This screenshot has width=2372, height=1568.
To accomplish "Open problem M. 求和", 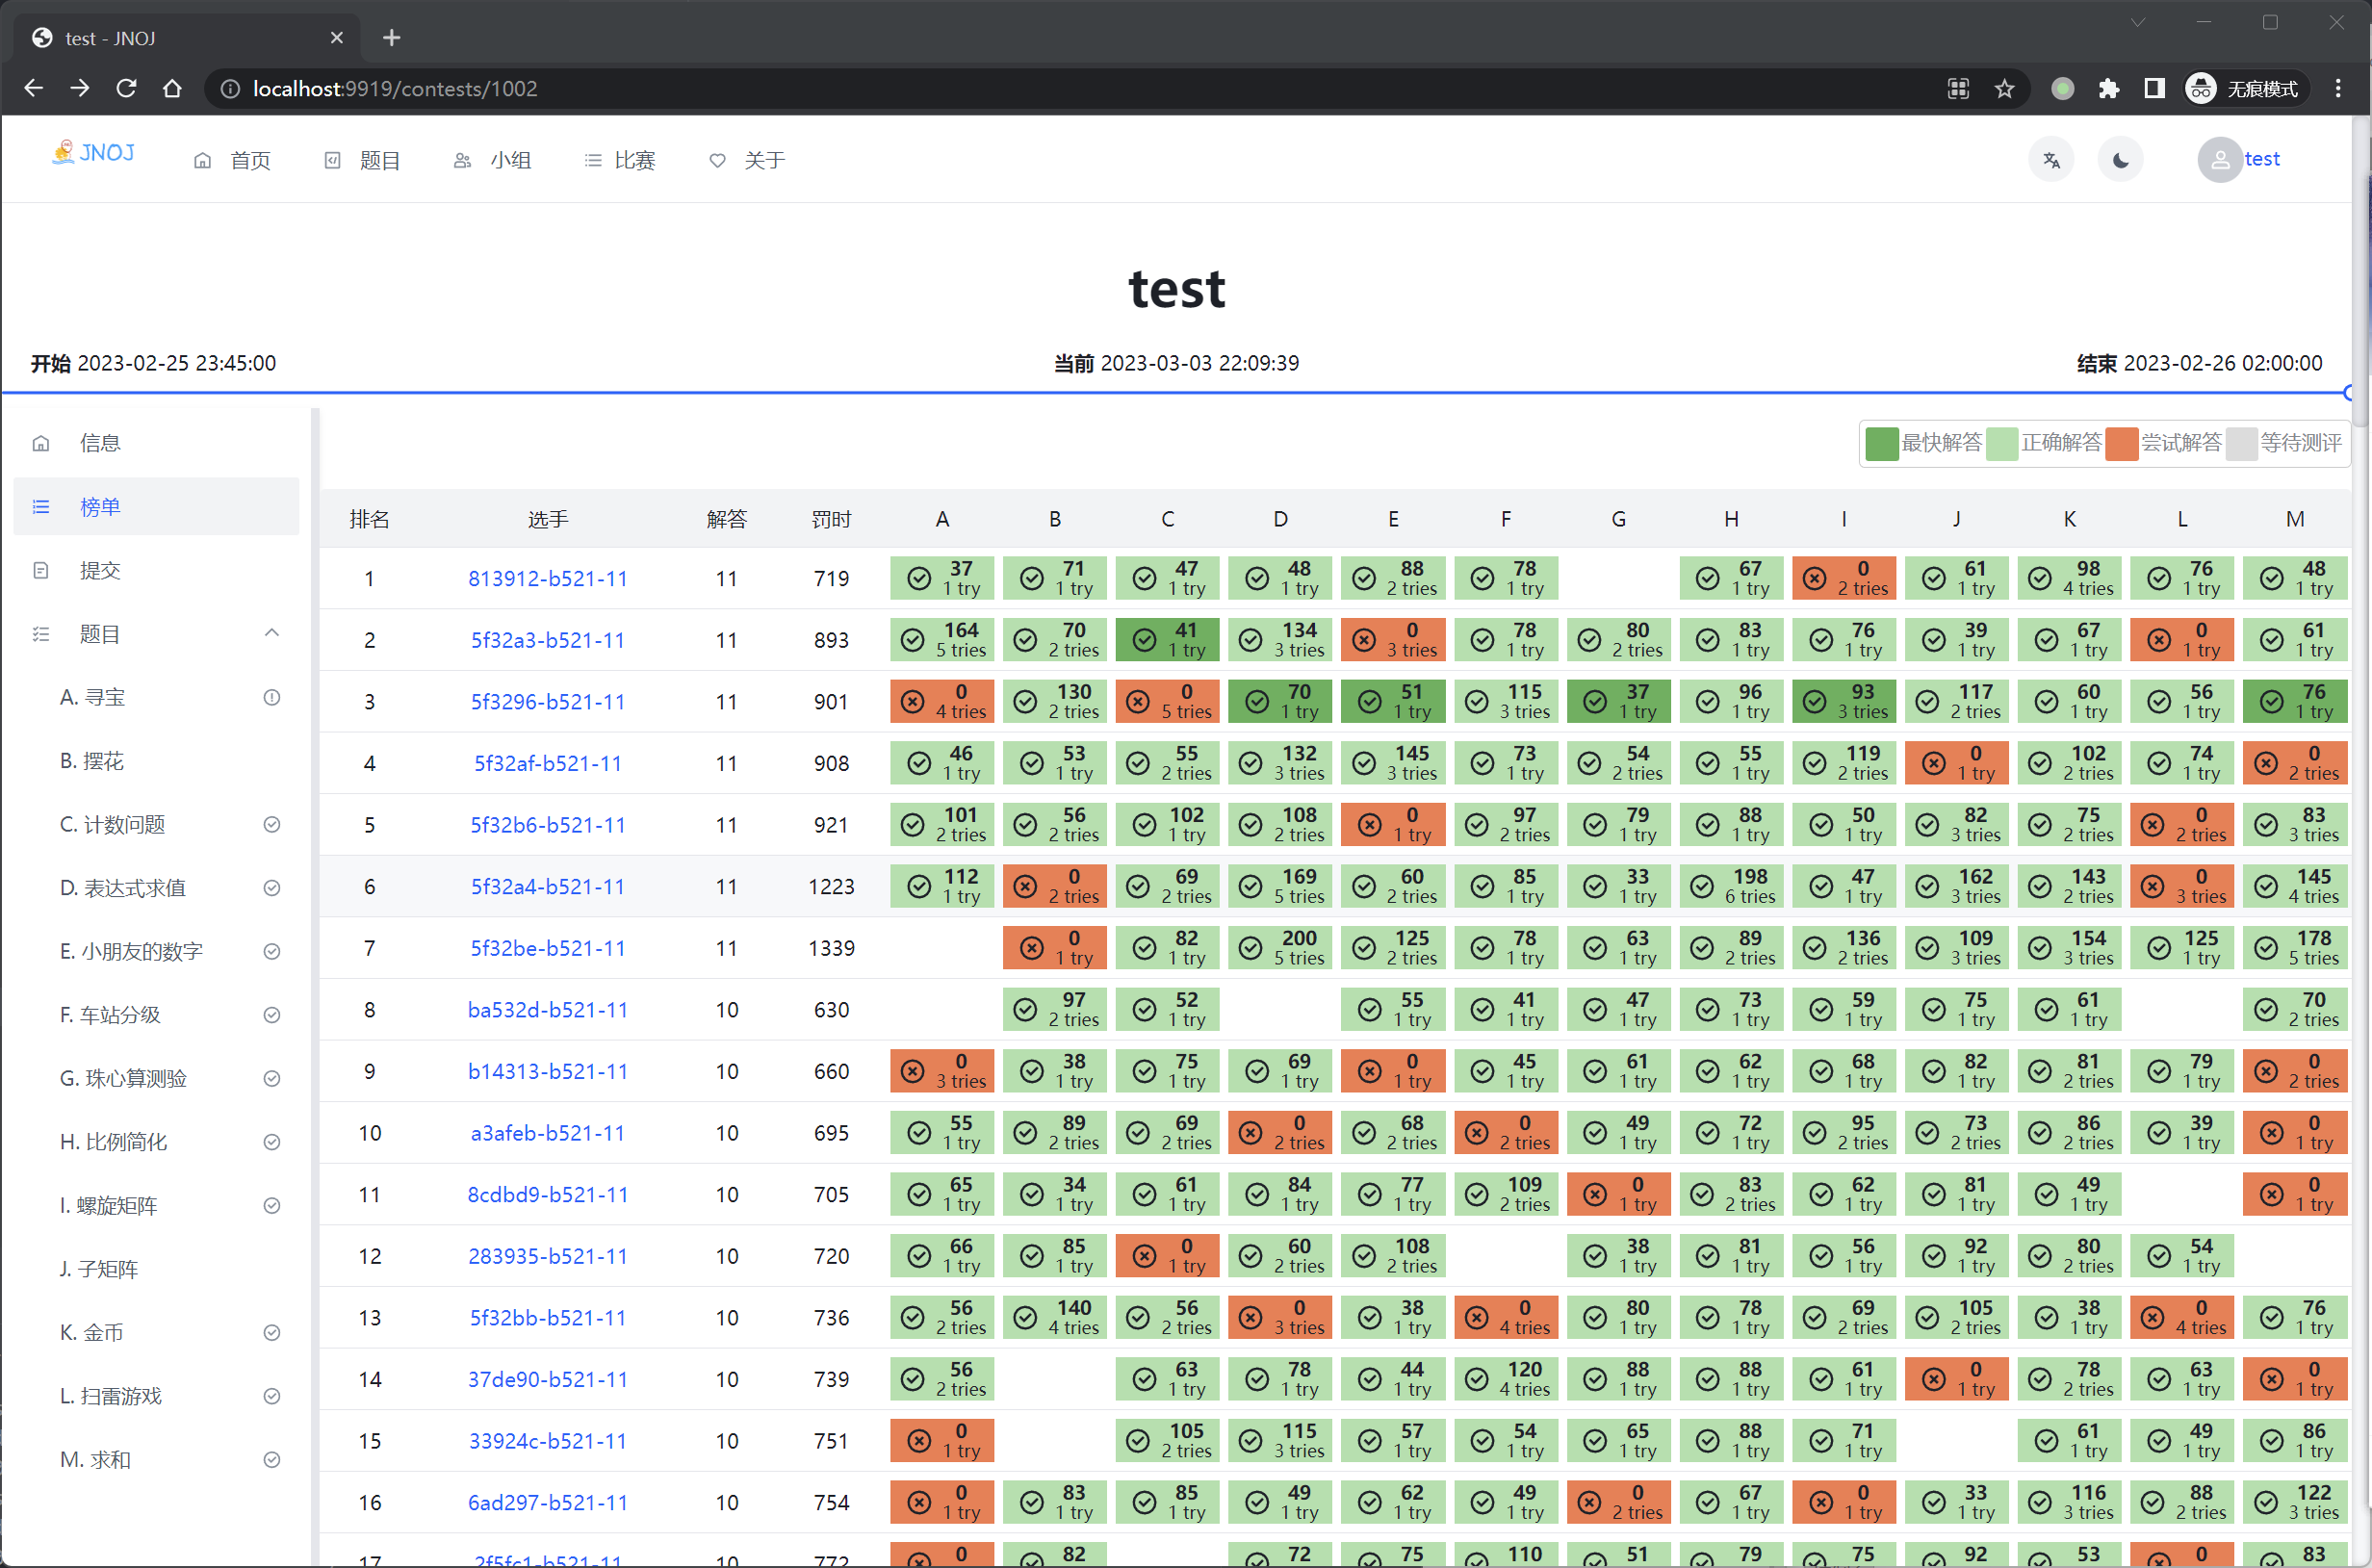I will point(157,1459).
